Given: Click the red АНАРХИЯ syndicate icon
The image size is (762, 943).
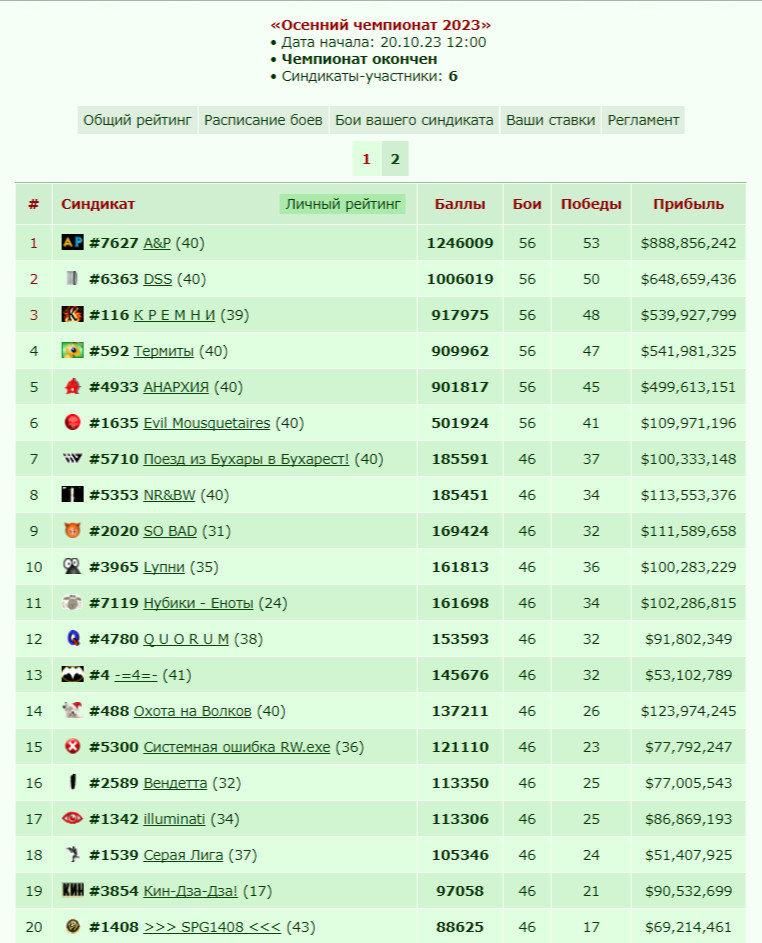Looking at the screenshot, I should (72, 386).
